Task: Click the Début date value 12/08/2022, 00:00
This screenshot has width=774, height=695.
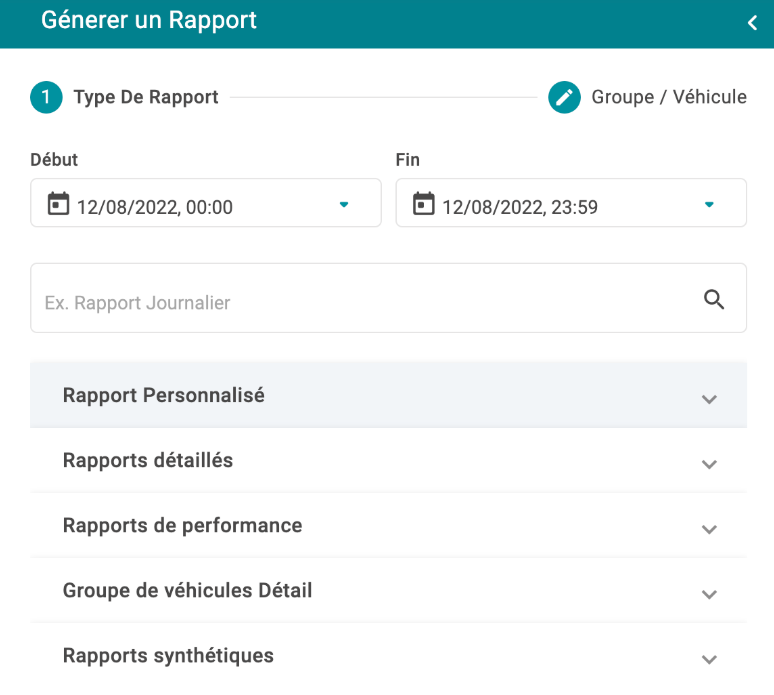Action: pyautogui.click(x=155, y=207)
